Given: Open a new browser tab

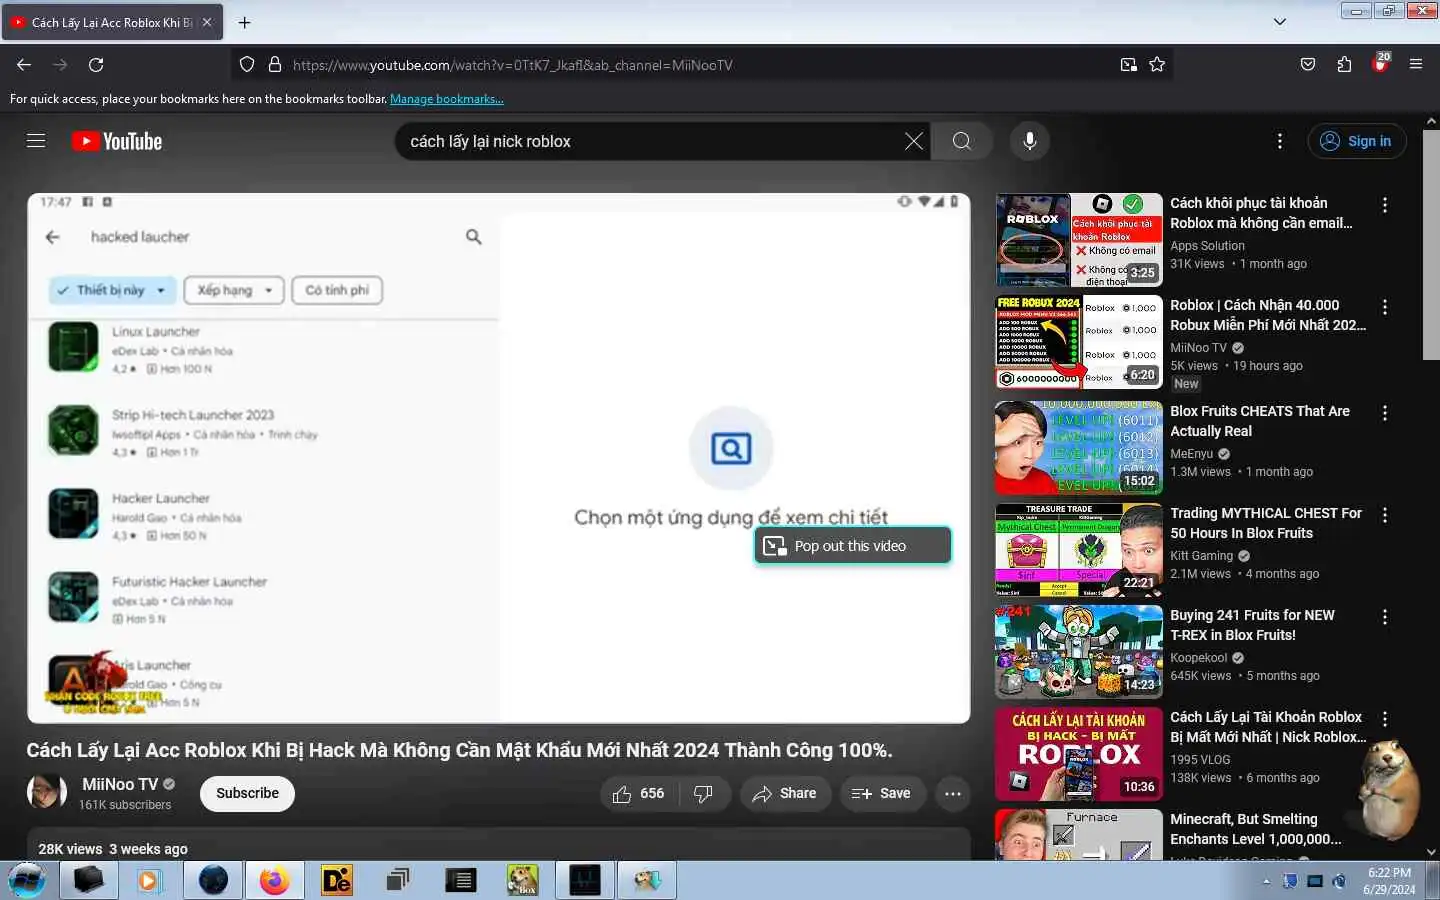Looking at the screenshot, I should coord(244,22).
